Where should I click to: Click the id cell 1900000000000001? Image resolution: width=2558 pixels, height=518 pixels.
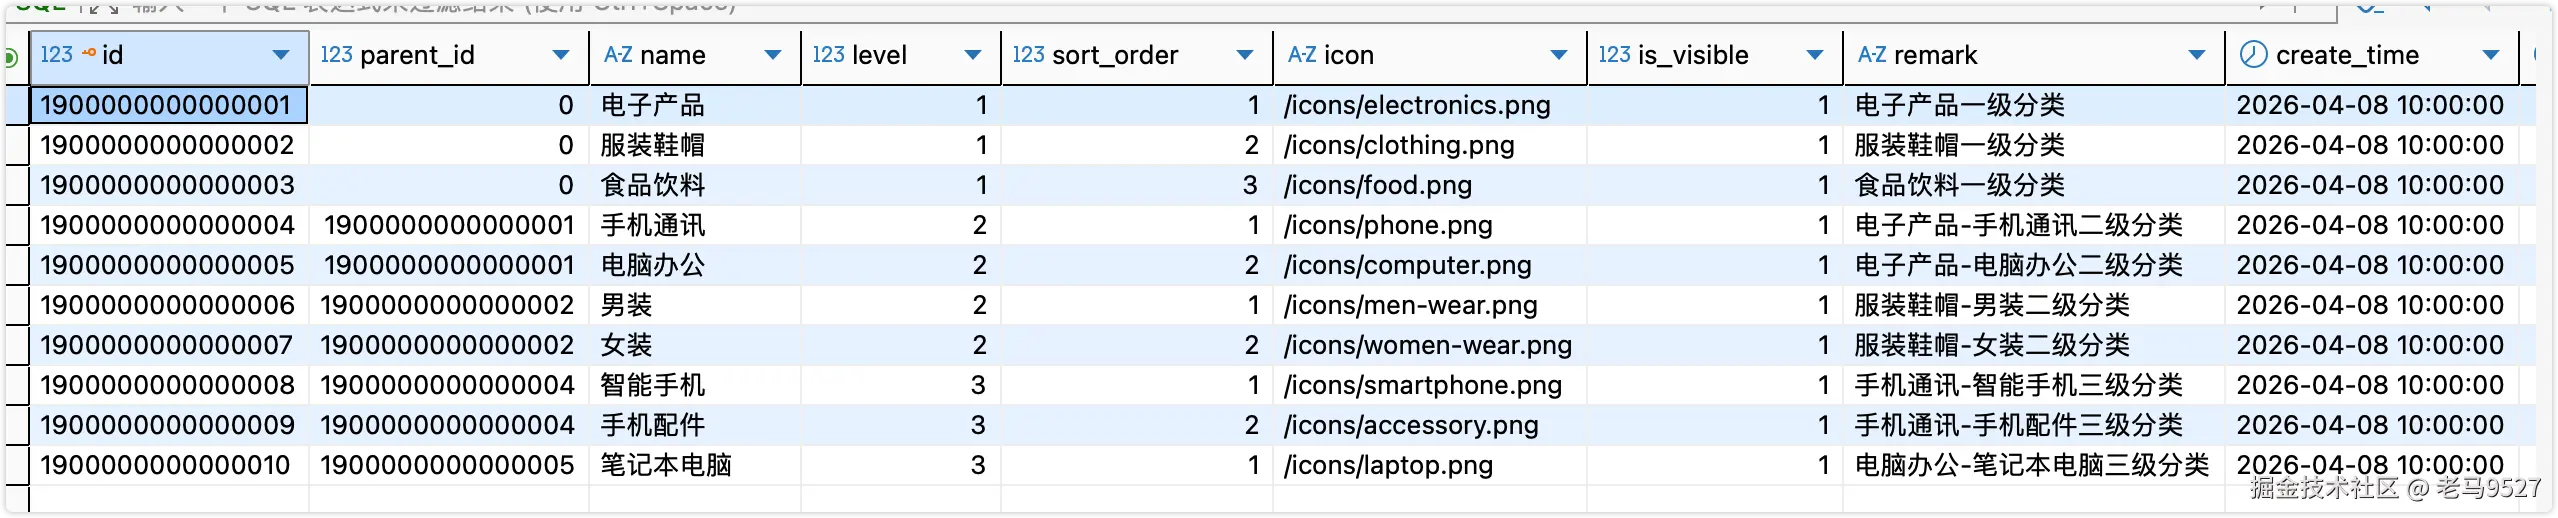(x=166, y=105)
